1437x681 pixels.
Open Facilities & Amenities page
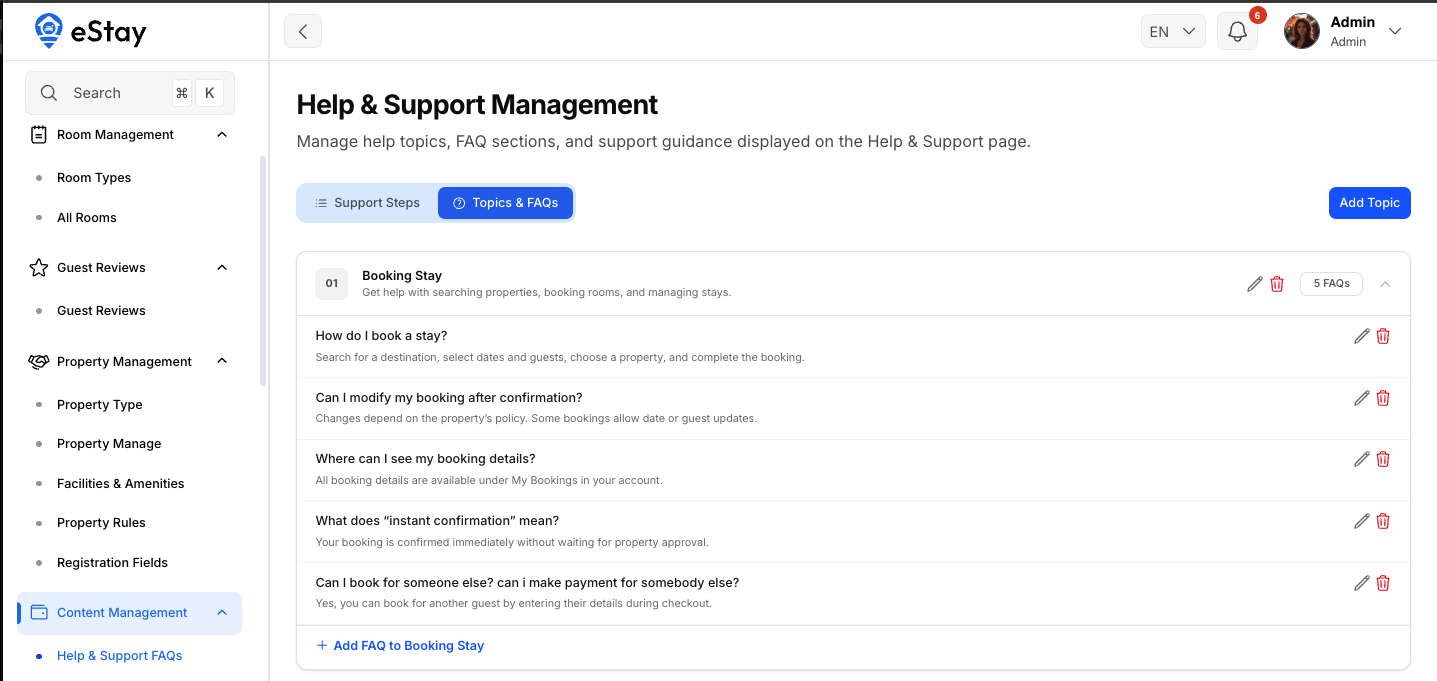point(121,483)
